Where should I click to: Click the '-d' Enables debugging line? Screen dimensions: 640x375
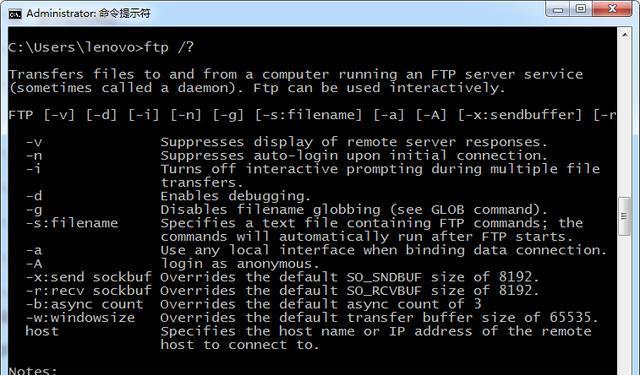pyautogui.click(x=169, y=196)
